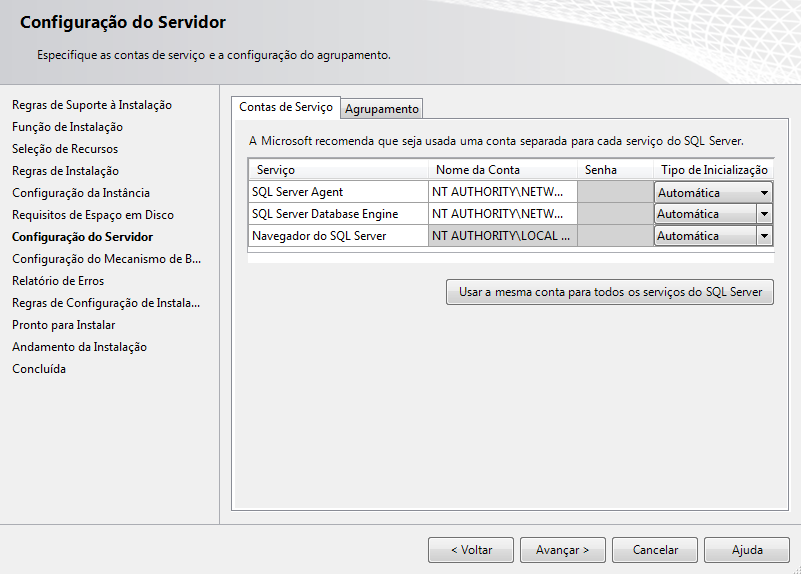Open startup type dropdown for SQL Server Agent
Viewport: 801px width, 574px height.
[x=713, y=193]
